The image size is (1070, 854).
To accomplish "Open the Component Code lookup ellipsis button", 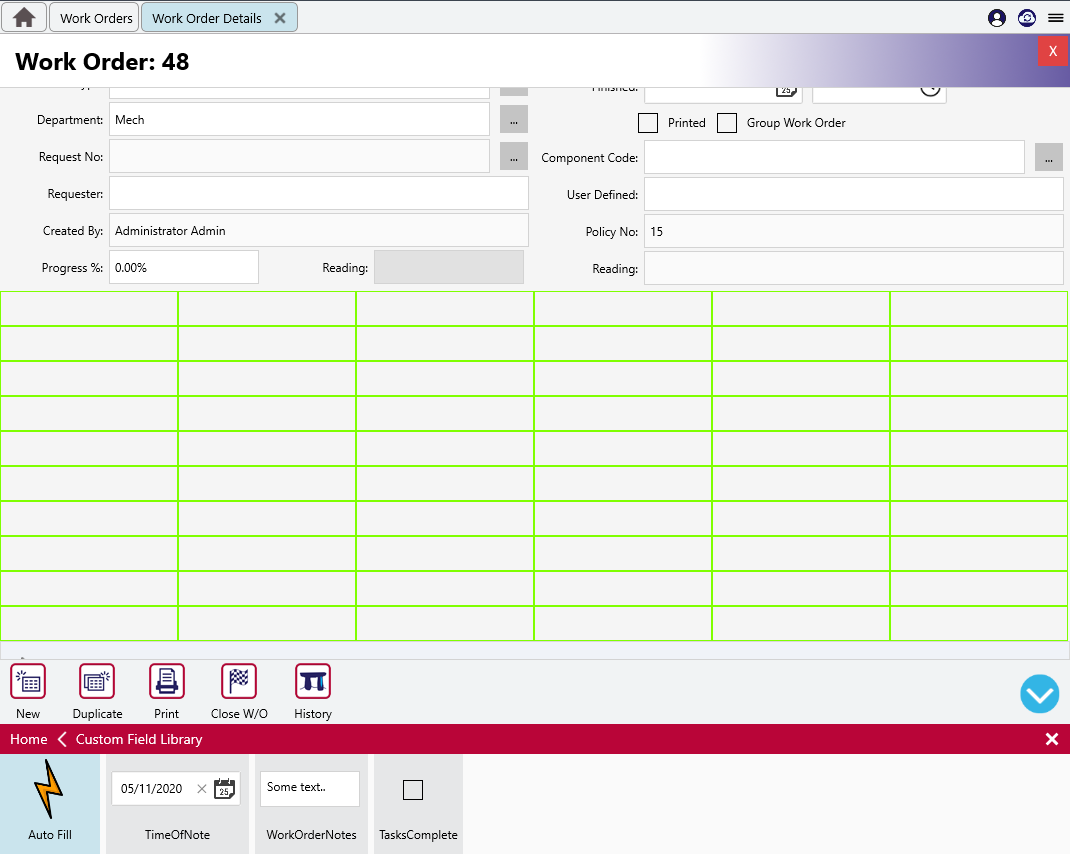I will (1048, 157).
